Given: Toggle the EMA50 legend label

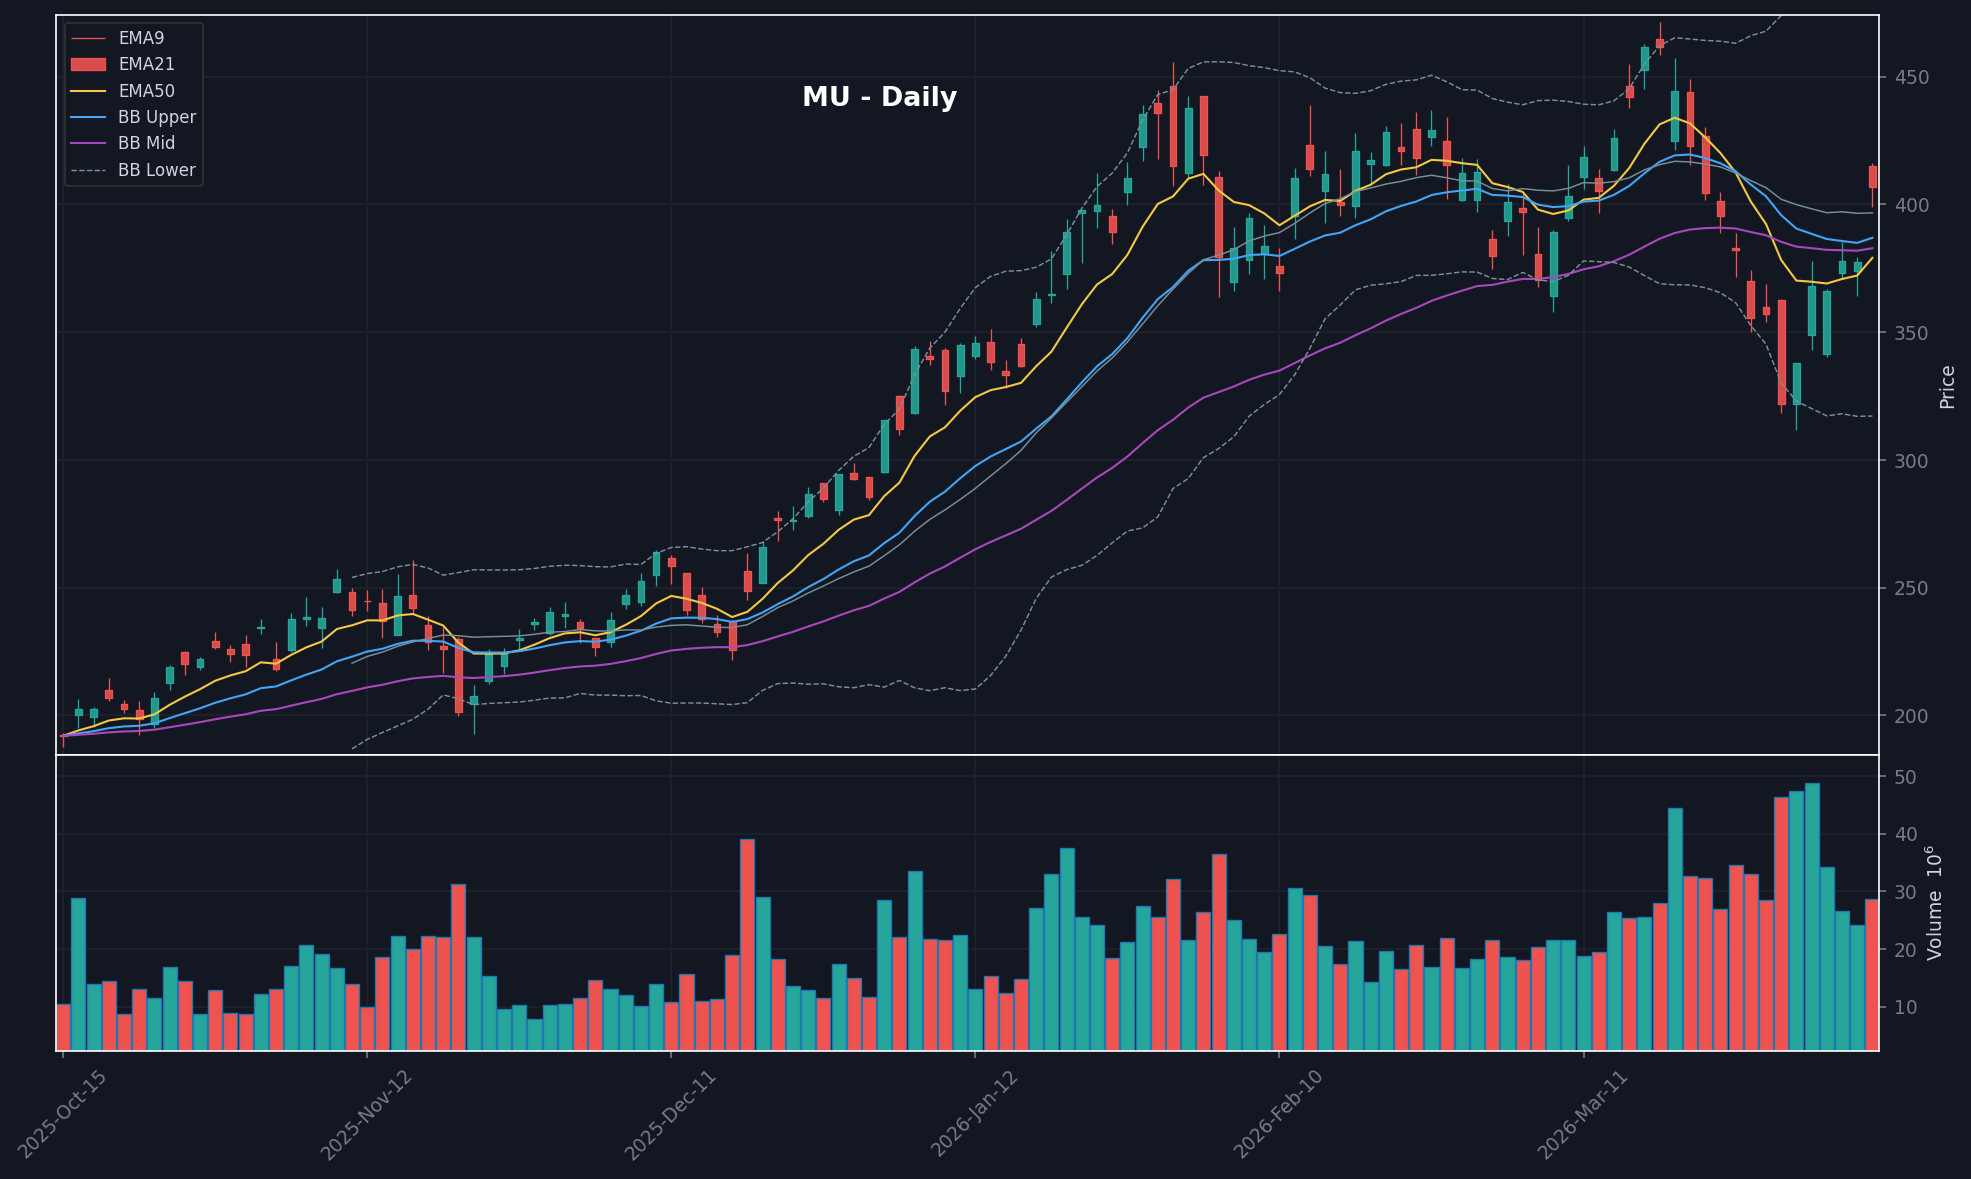Looking at the screenshot, I should point(146,91).
